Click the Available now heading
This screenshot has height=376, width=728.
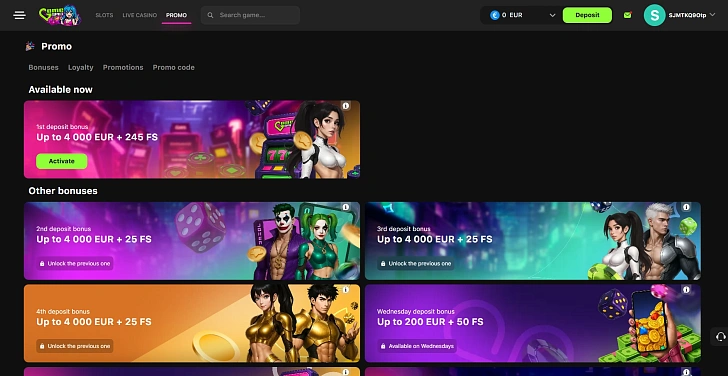click(x=60, y=90)
